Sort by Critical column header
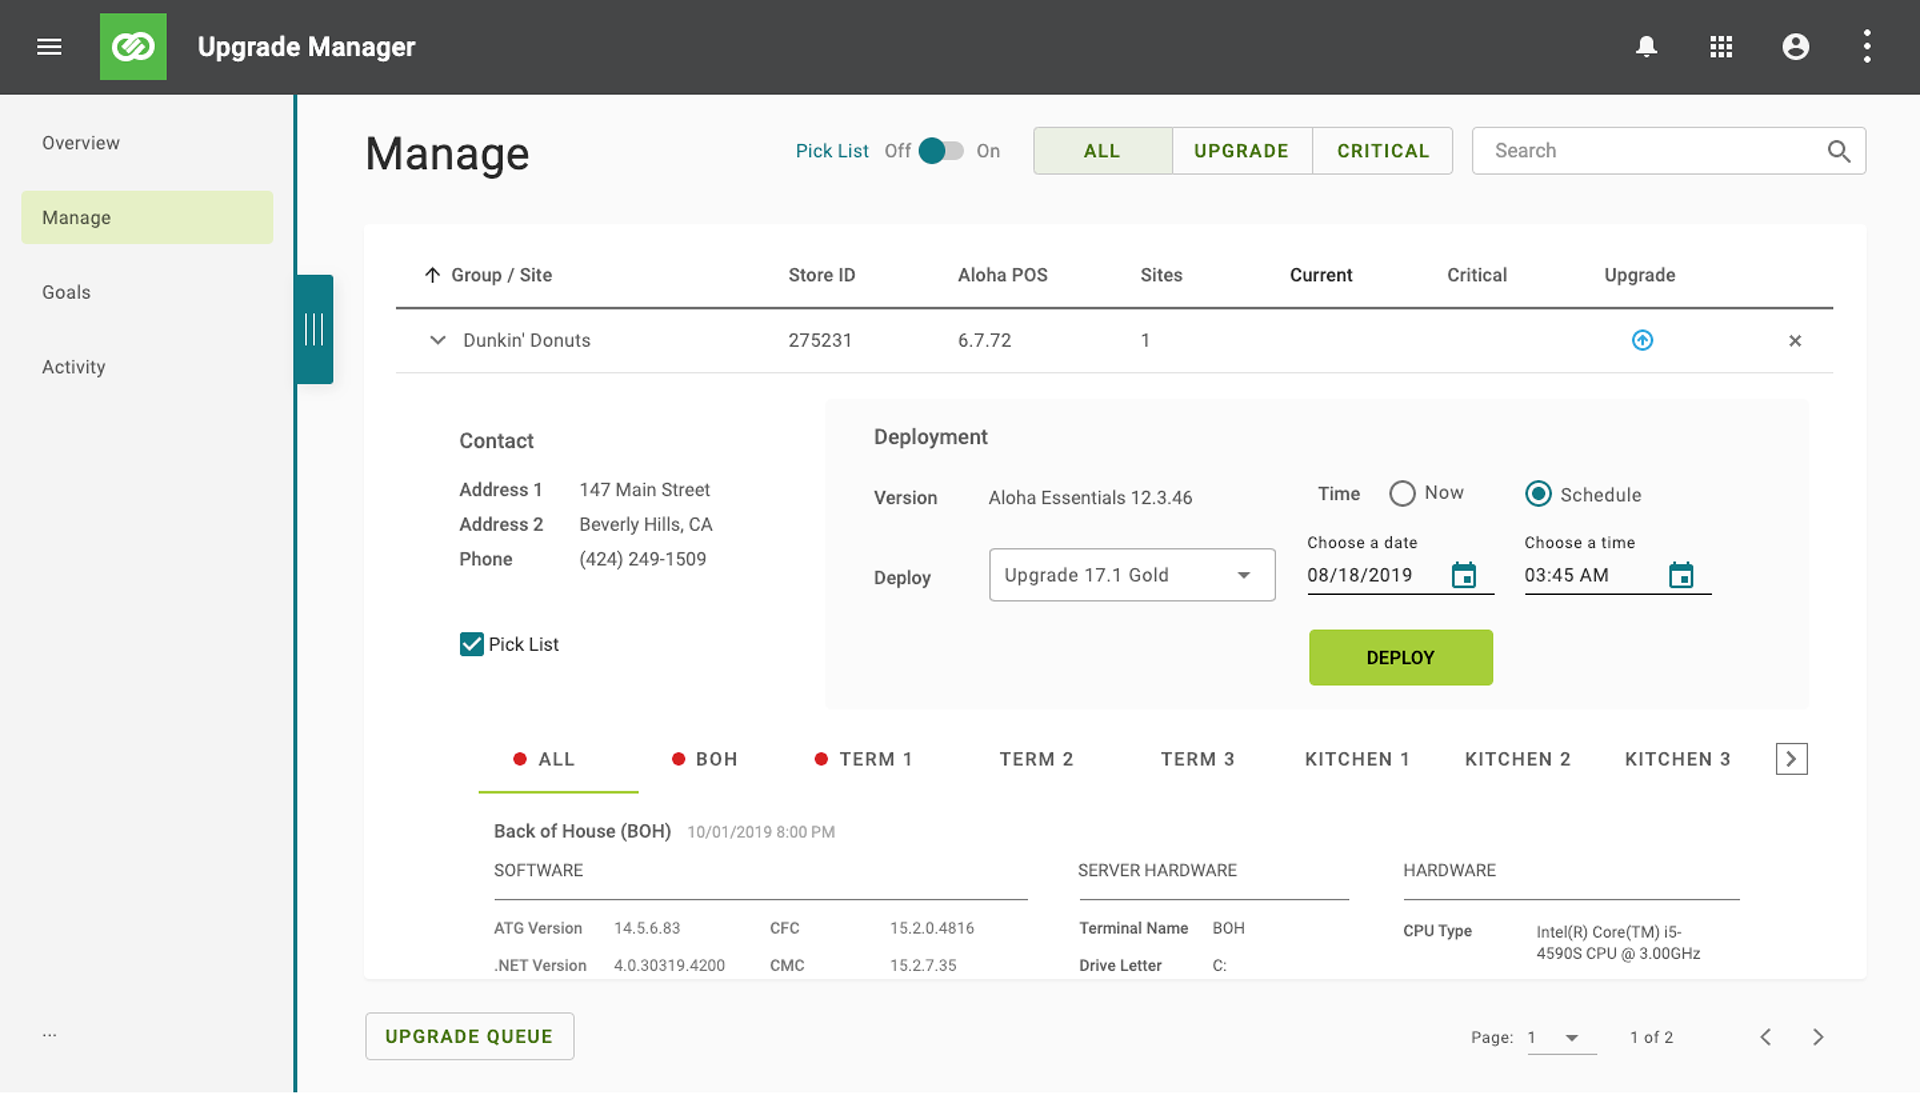 (x=1476, y=275)
